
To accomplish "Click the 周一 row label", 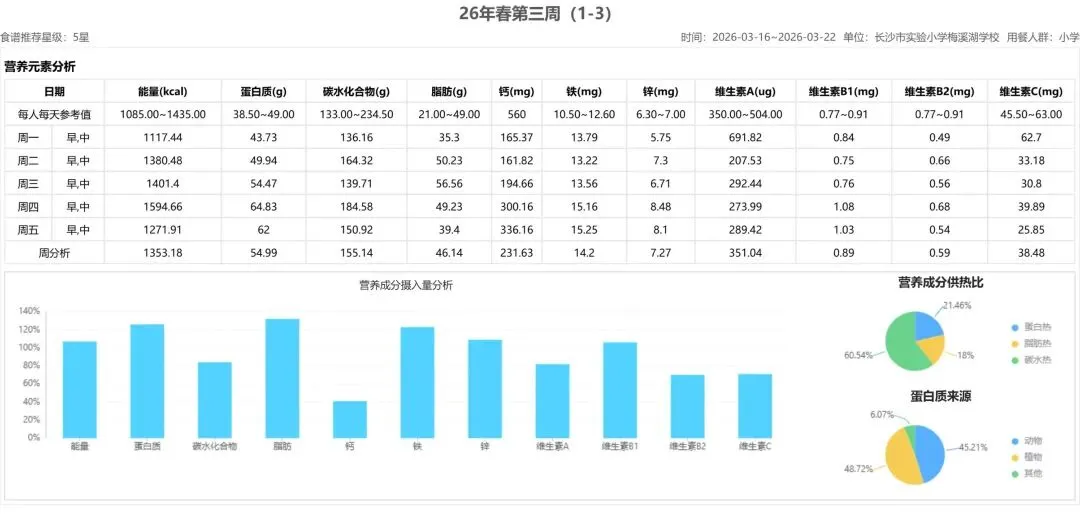I will click(28, 138).
